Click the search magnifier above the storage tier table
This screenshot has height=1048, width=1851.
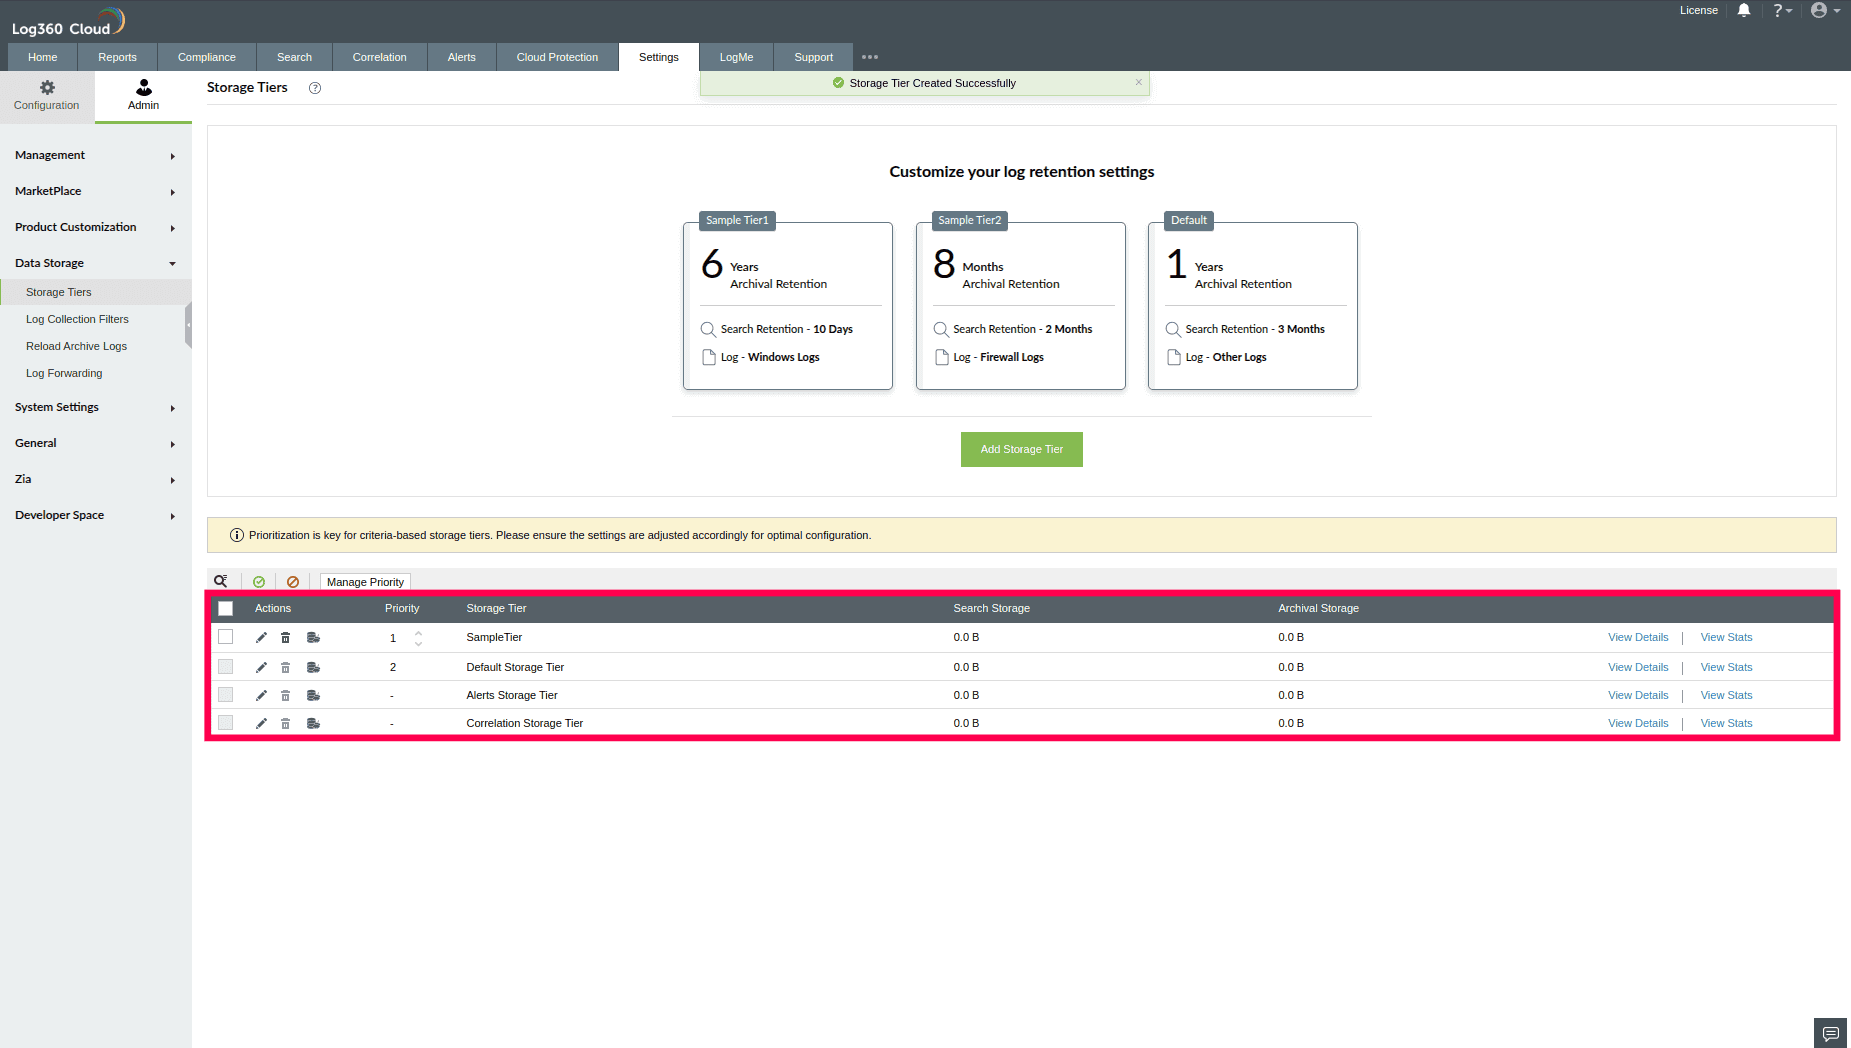point(220,580)
